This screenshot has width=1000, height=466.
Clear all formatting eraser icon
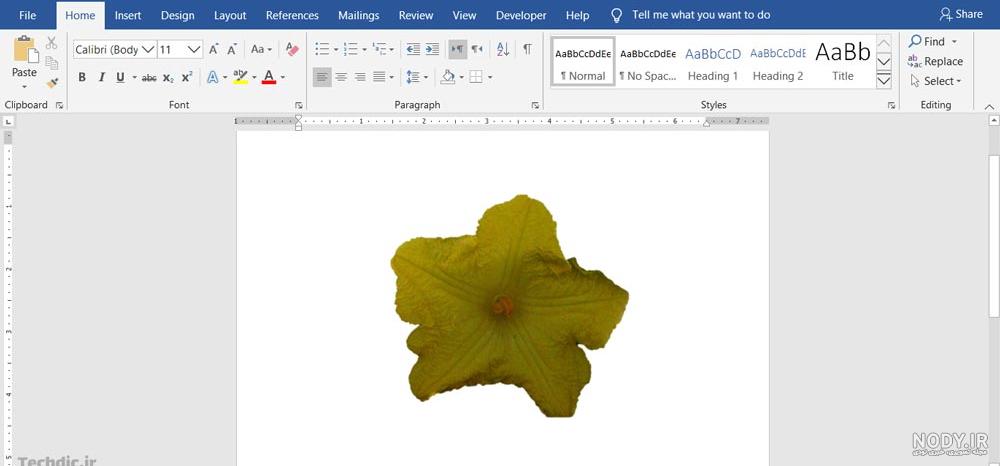click(292, 49)
